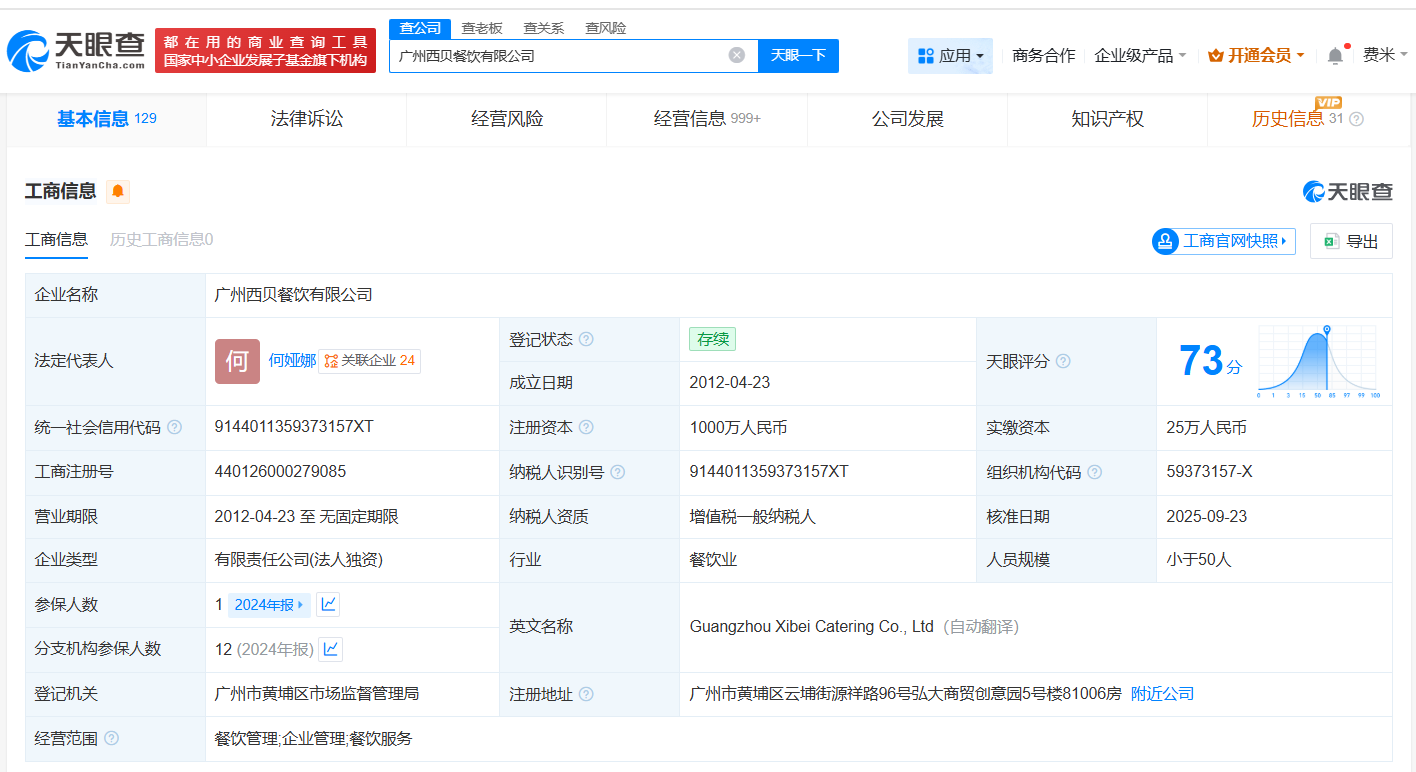Click the help icon next to 天眼评分
This screenshot has height=772, width=1416.
[x=1063, y=361]
